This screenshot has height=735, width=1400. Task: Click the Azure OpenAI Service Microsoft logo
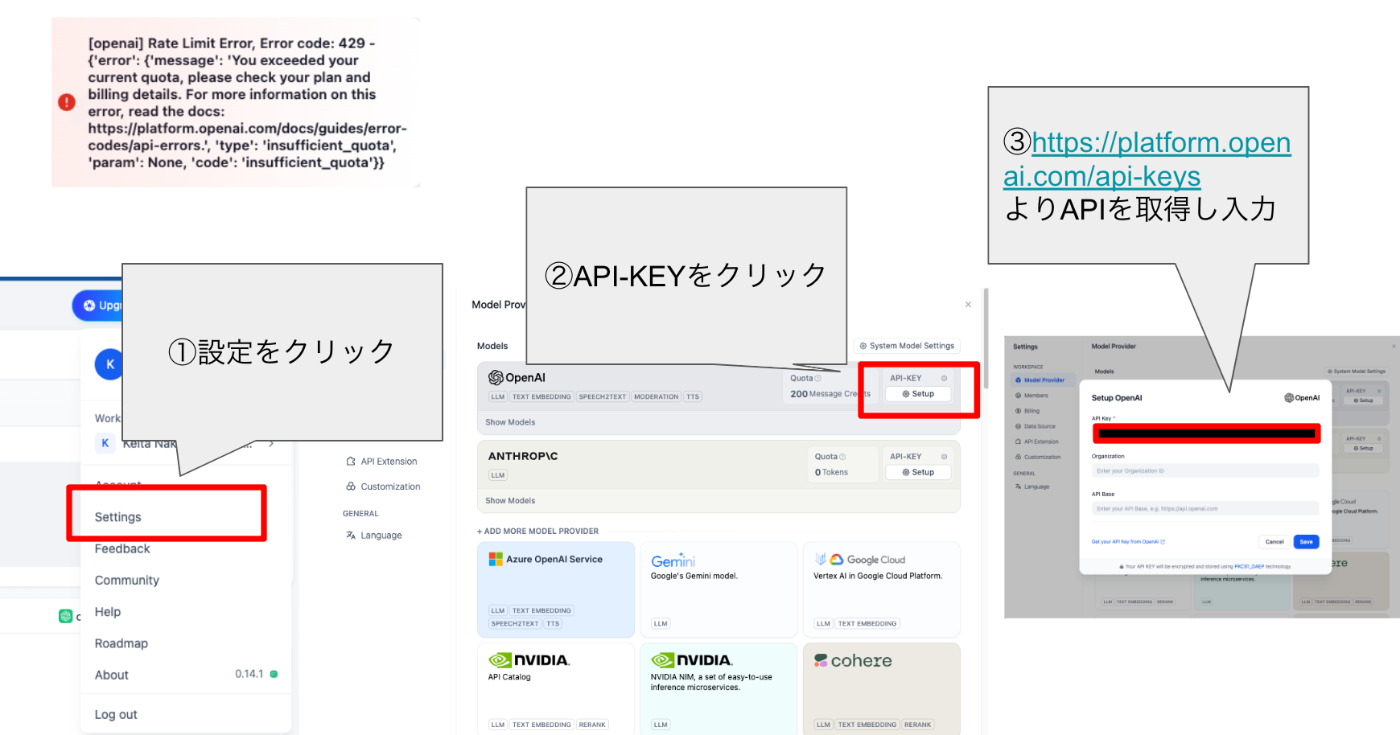[x=495, y=559]
